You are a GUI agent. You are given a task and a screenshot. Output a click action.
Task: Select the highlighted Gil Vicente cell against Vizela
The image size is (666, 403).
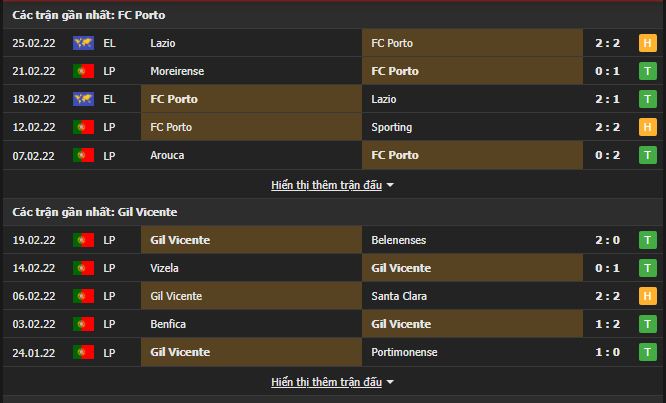(472, 268)
